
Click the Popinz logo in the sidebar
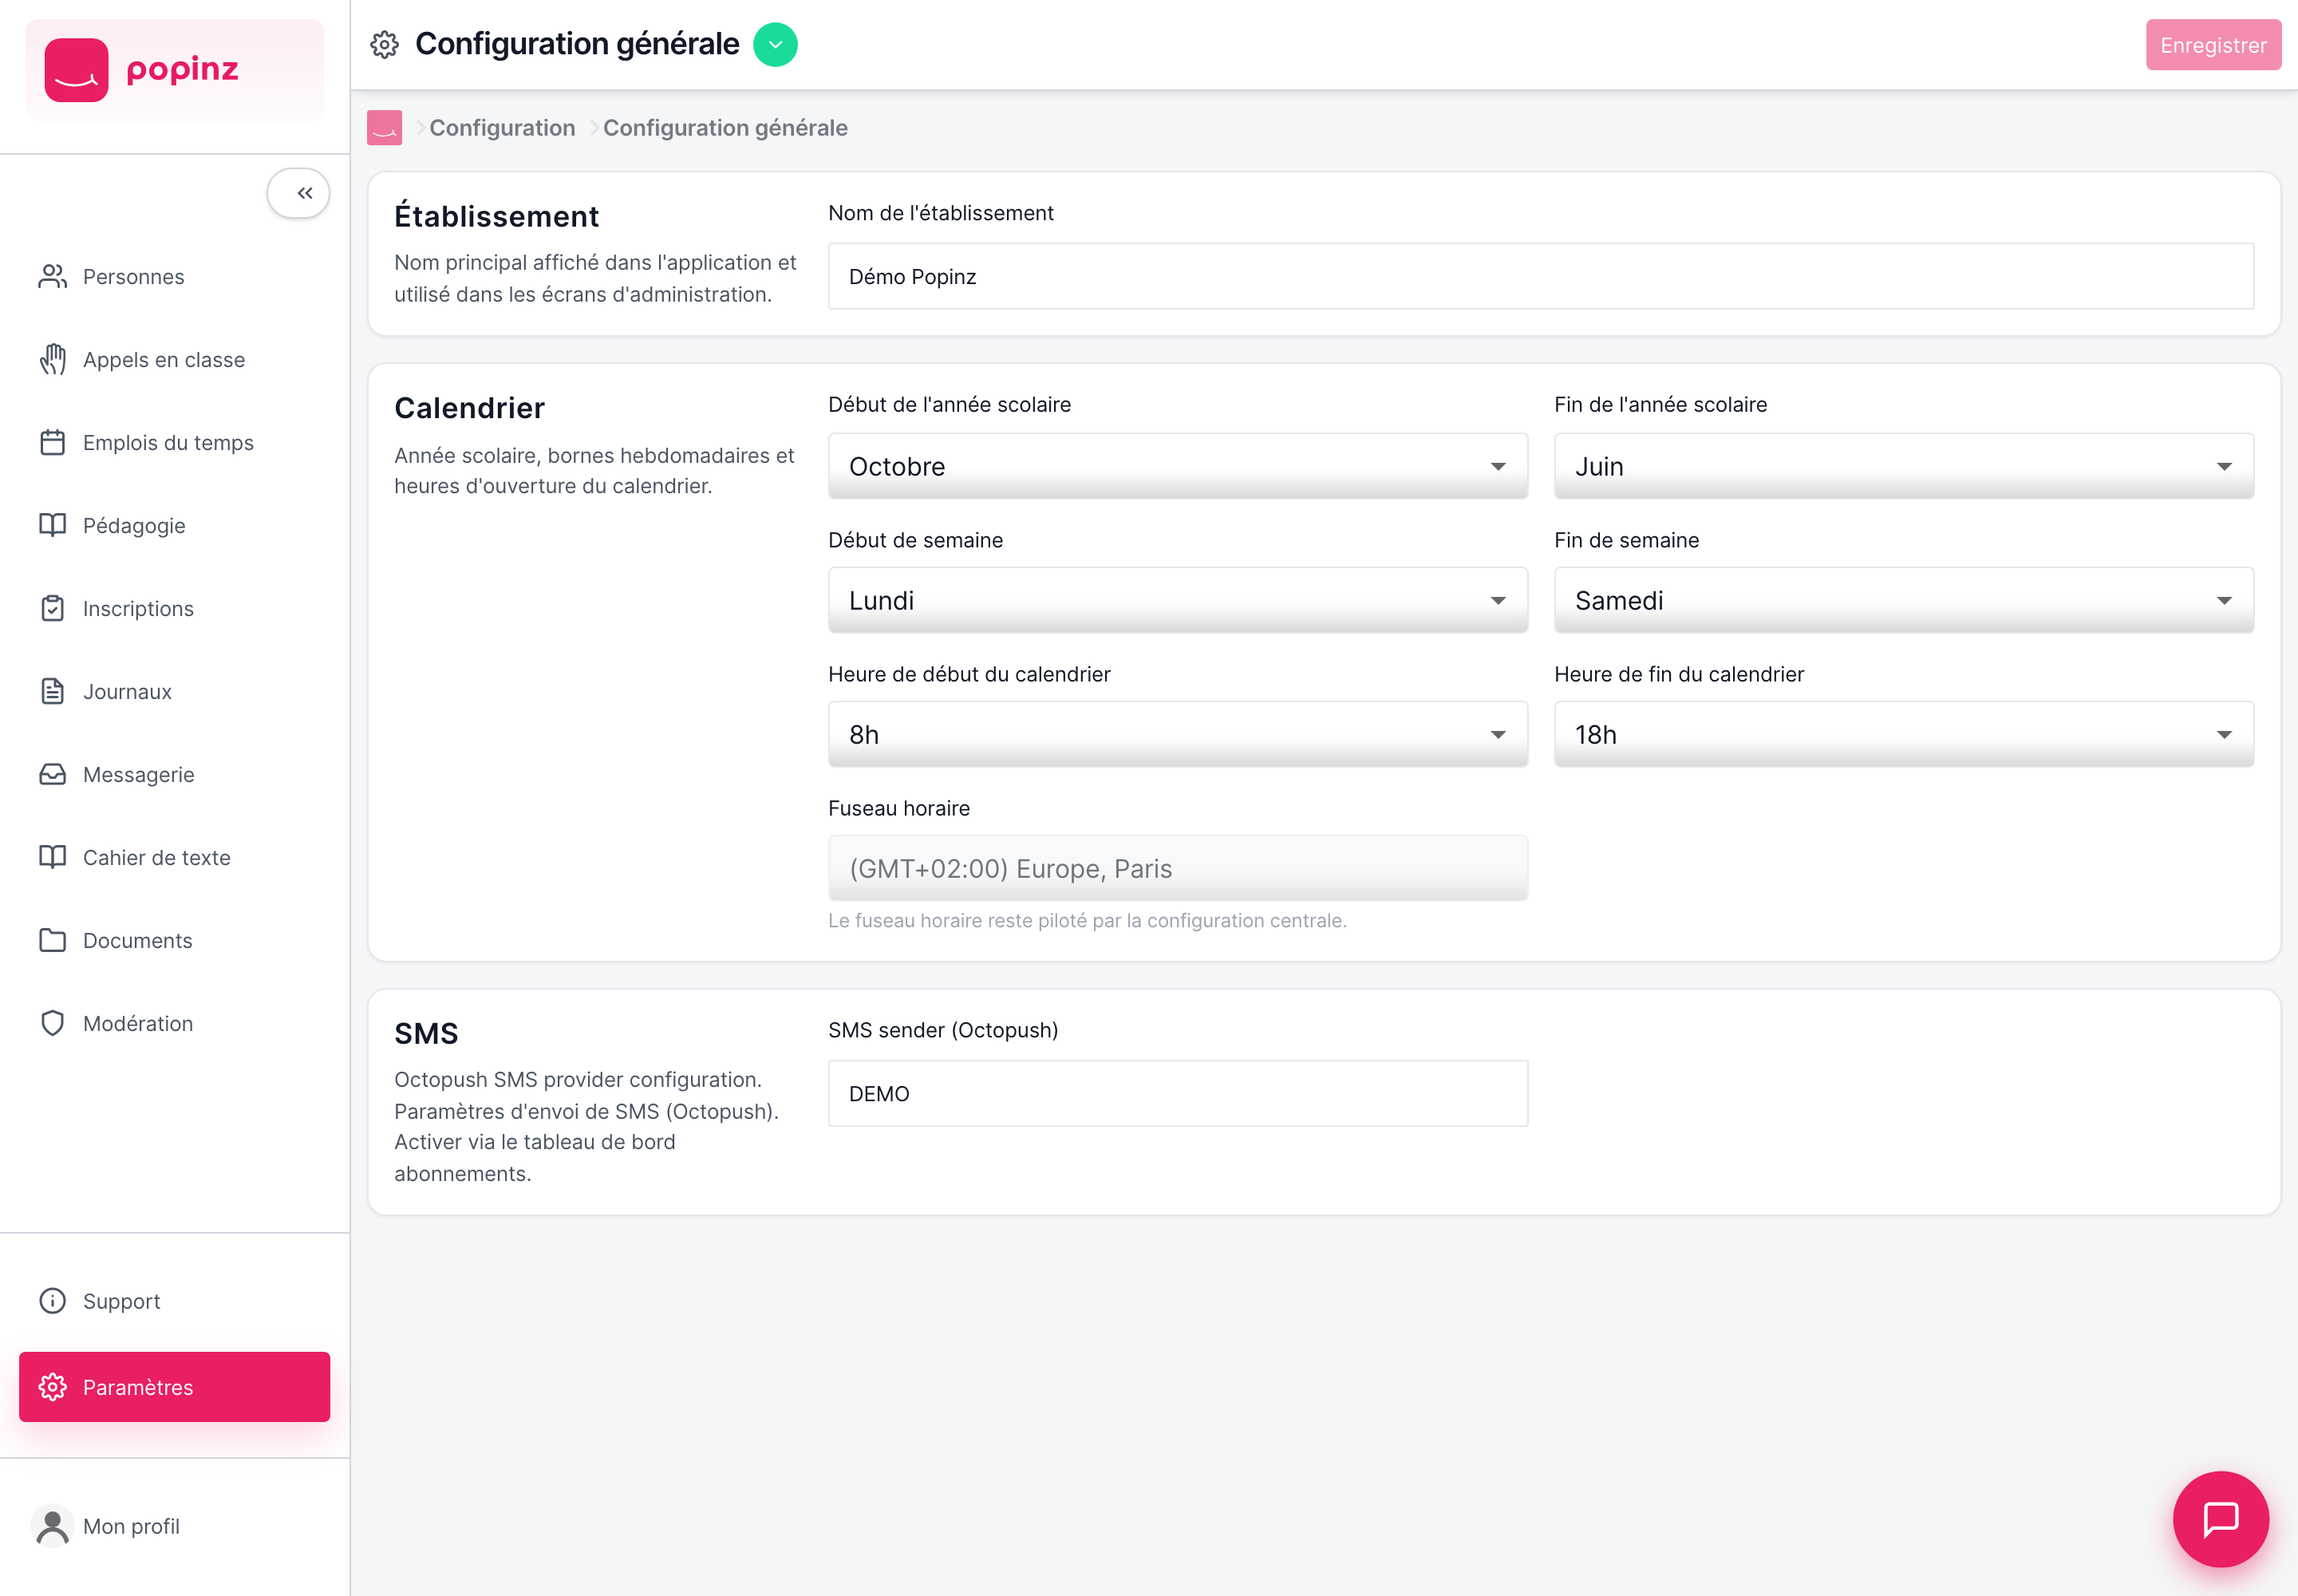coord(174,70)
